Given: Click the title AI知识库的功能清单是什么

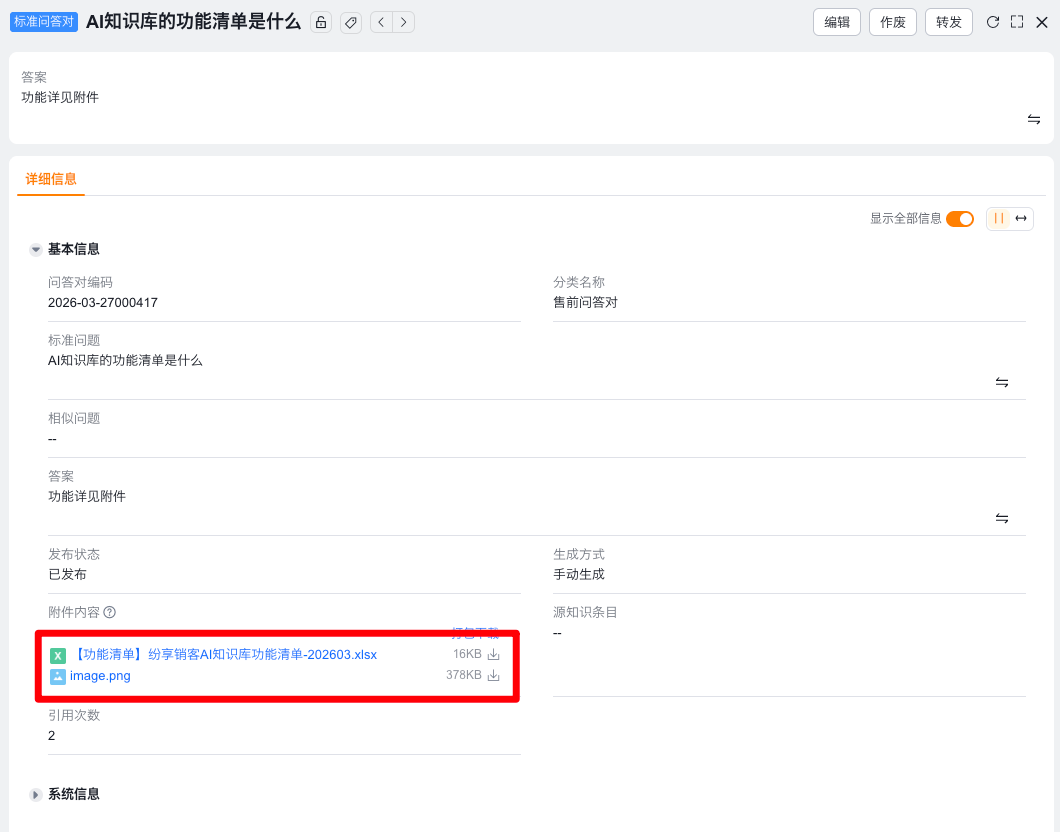Looking at the screenshot, I should 193,22.
